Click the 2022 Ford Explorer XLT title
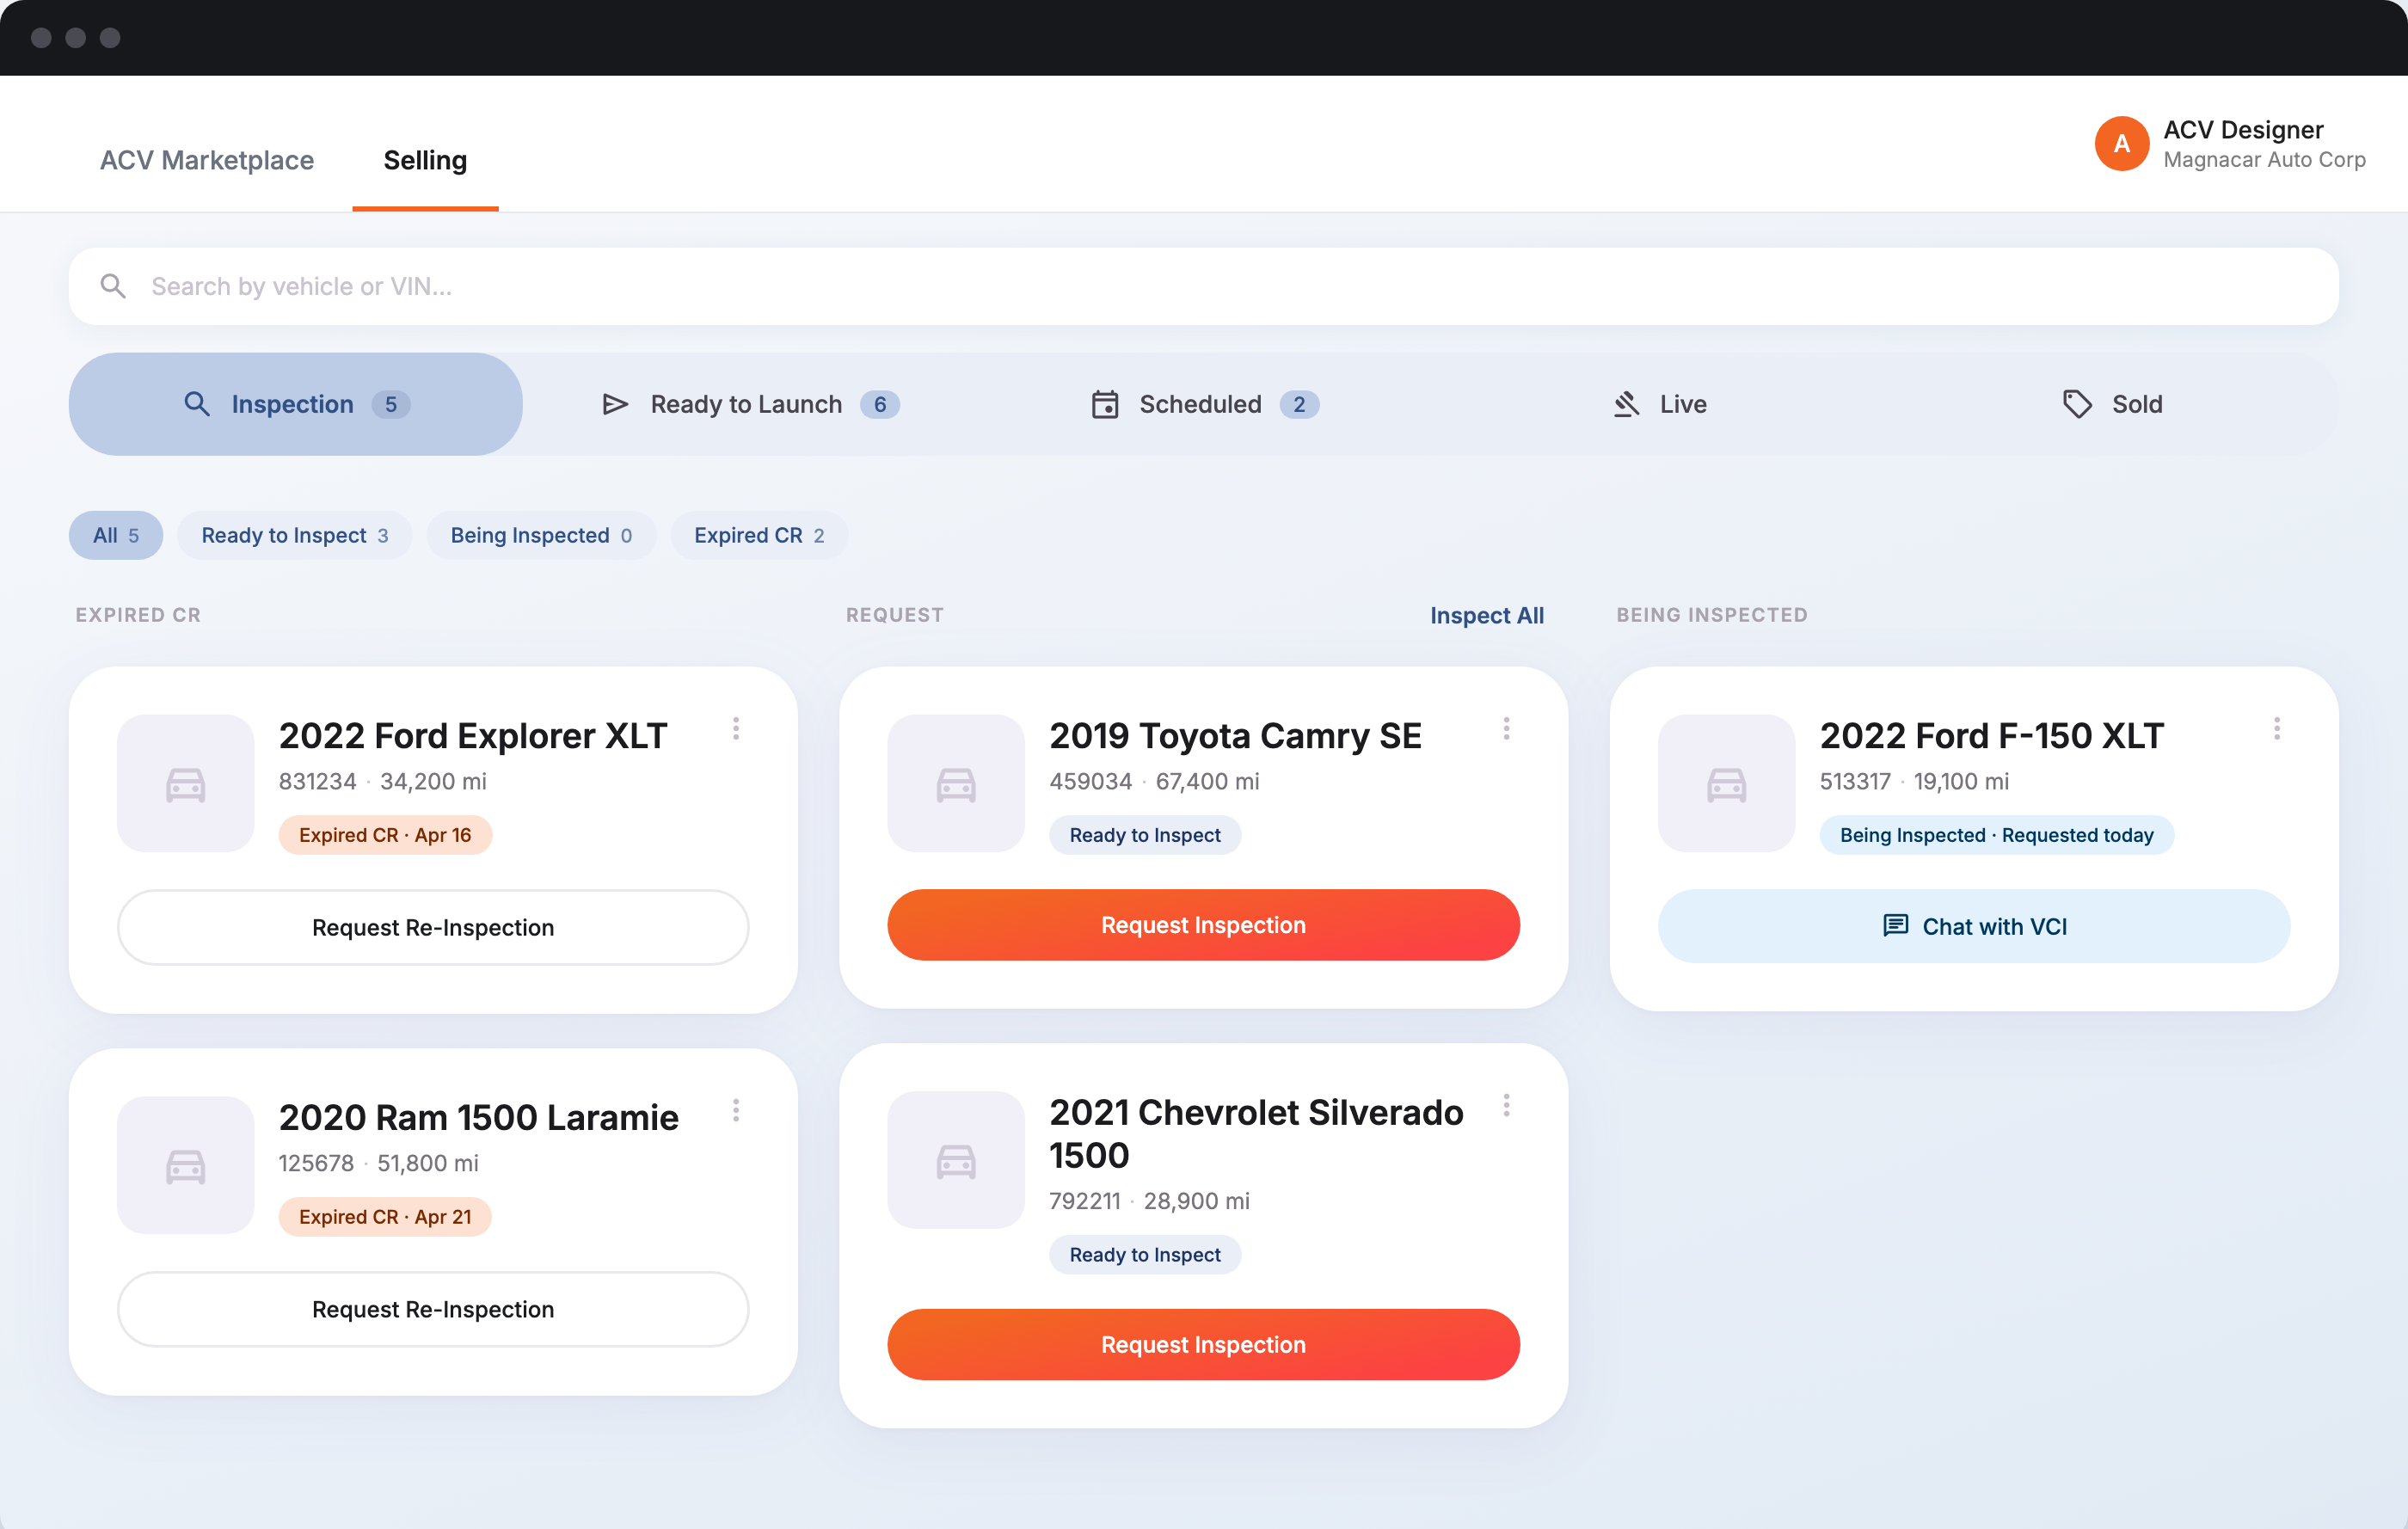 click(473, 736)
